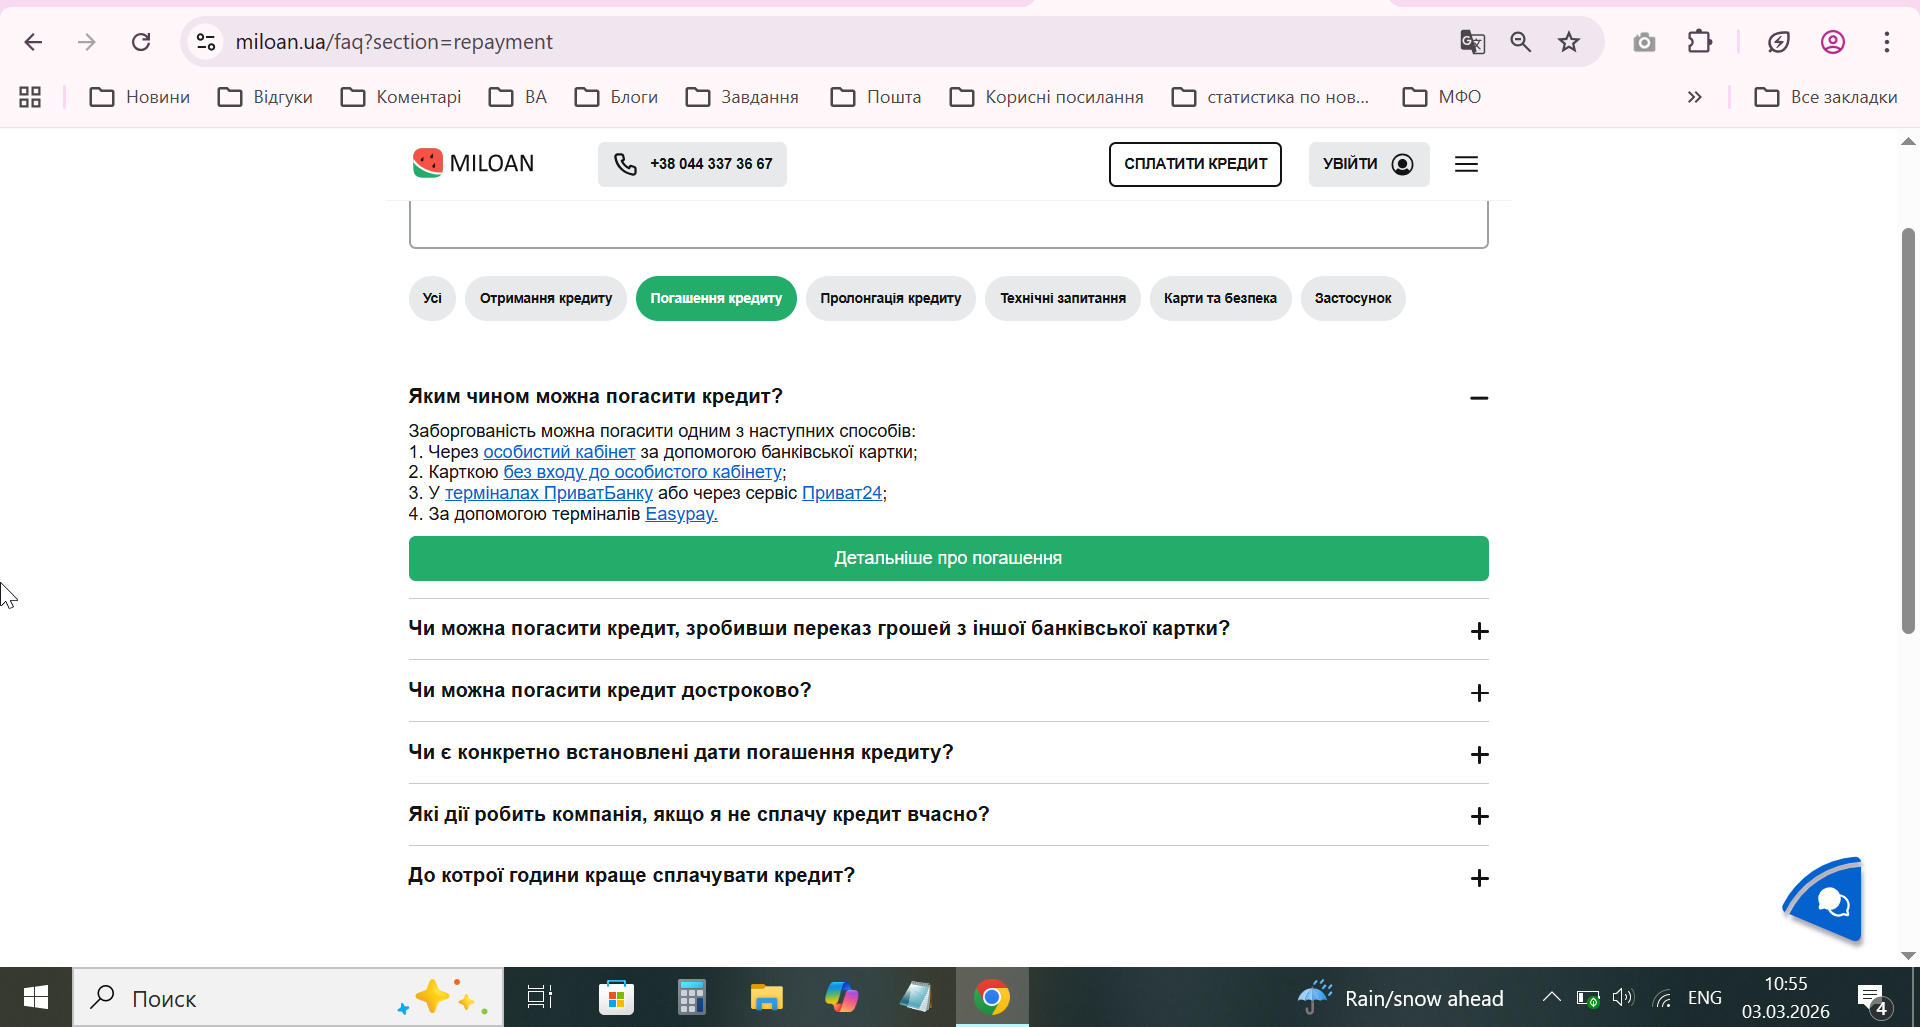Click the page vertical scrollbar thumb
1920x1027 pixels.
[1908, 430]
